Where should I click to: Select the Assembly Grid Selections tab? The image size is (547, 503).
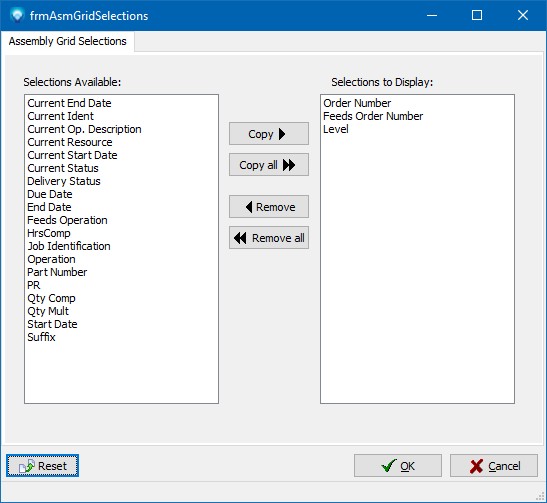67,41
